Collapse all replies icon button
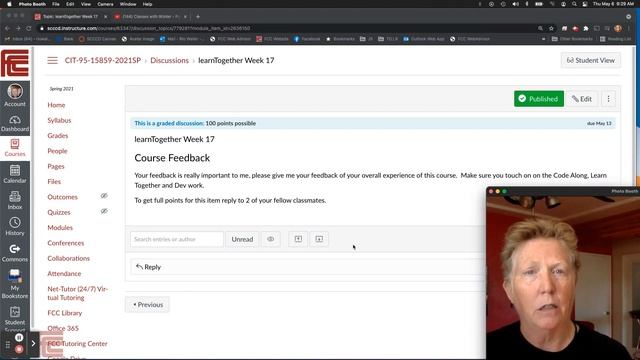 point(298,239)
